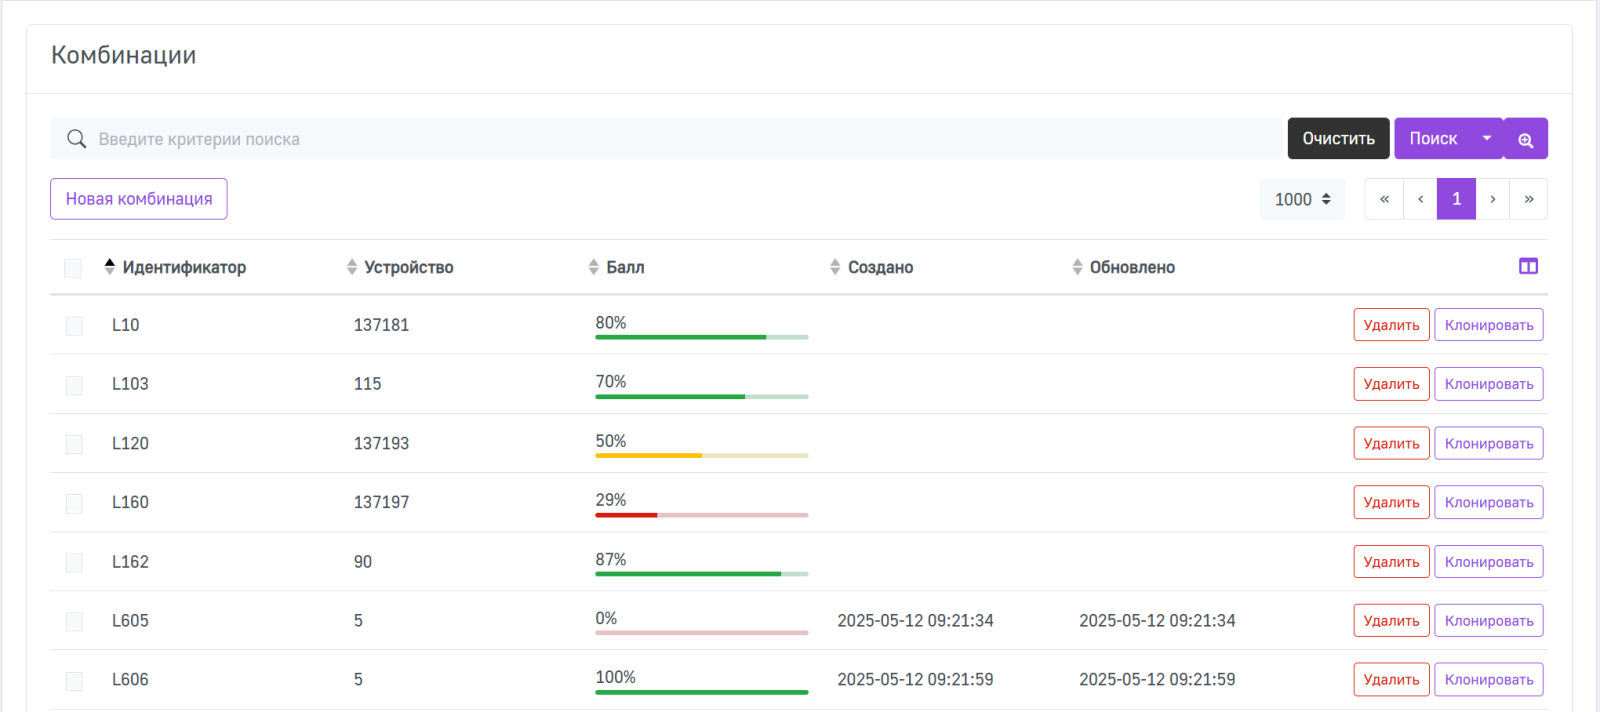
Task: Clone the L10 combination
Action: pos(1489,325)
